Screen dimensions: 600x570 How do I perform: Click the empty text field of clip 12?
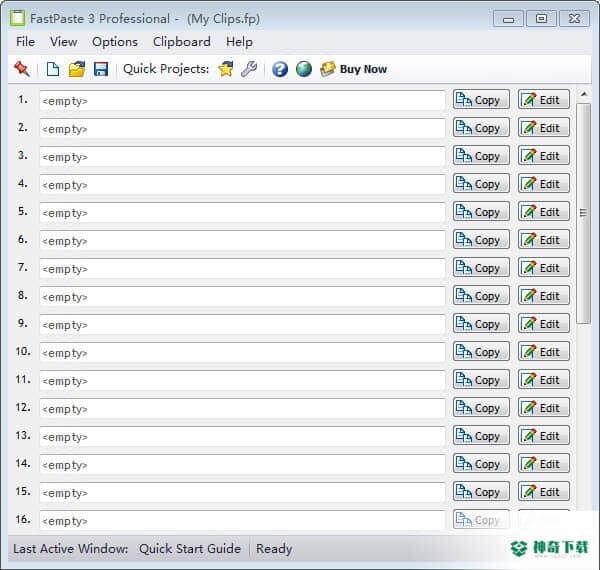click(x=242, y=408)
